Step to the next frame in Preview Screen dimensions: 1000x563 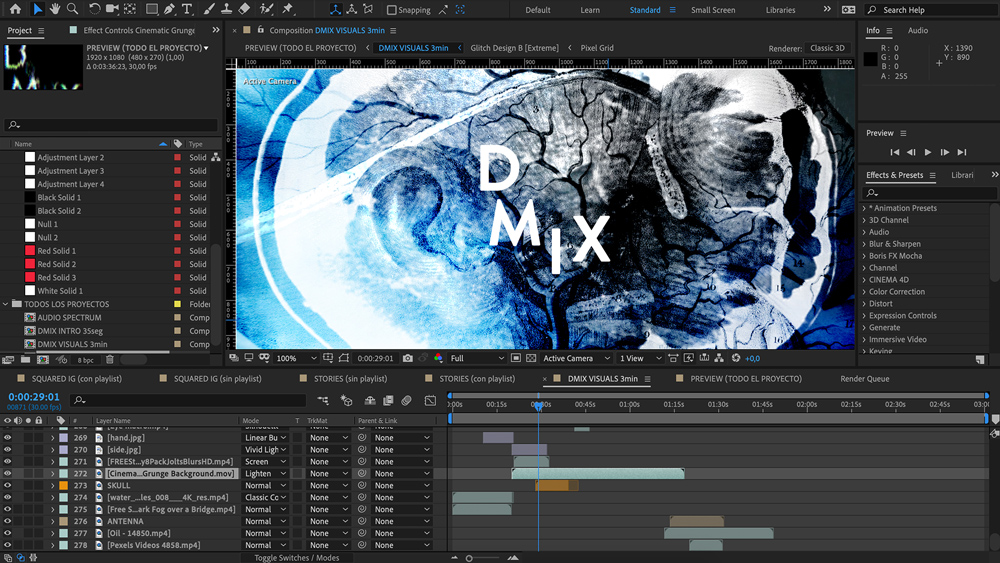pyautogui.click(x=945, y=152)
